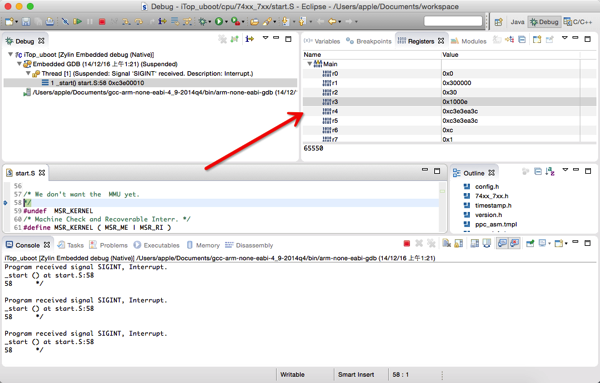Open the Debug launch dropdown arrow

point(209,22)
